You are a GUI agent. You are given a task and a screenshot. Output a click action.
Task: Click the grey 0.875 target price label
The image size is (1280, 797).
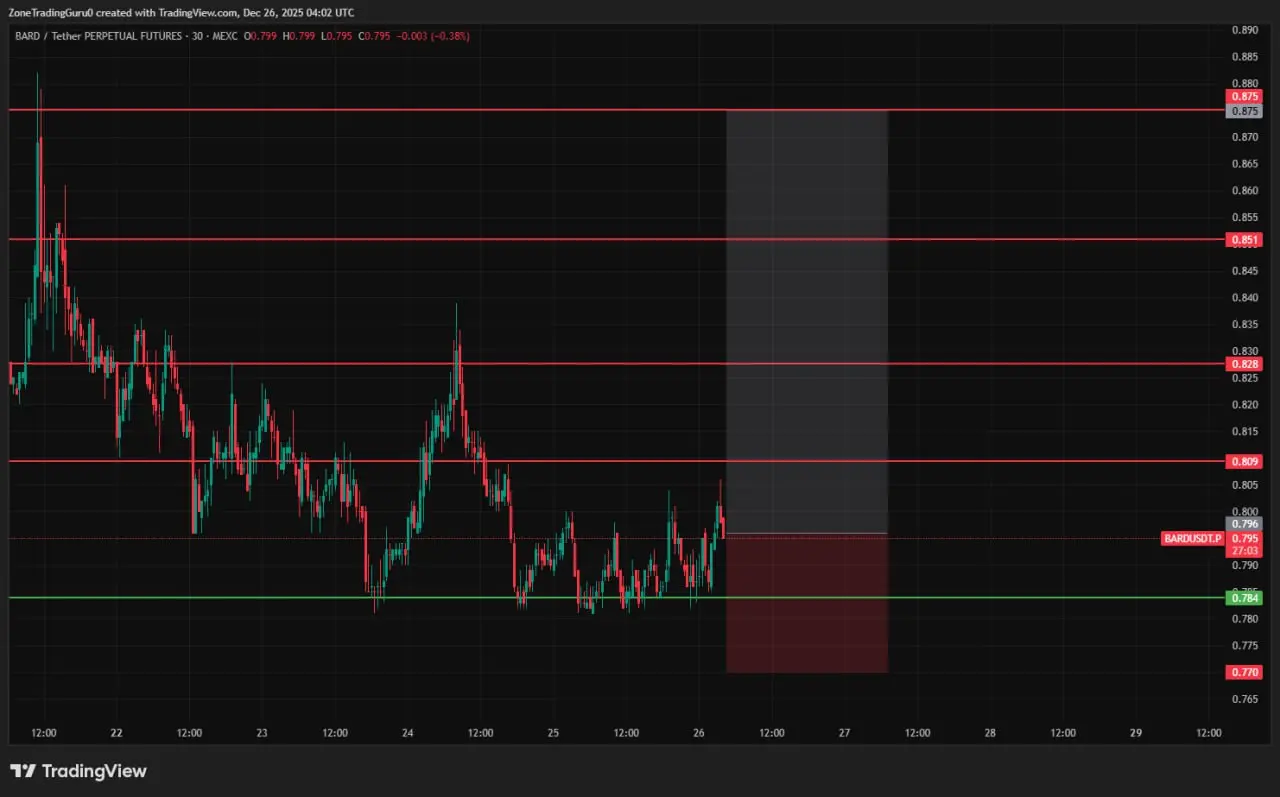1245,111
